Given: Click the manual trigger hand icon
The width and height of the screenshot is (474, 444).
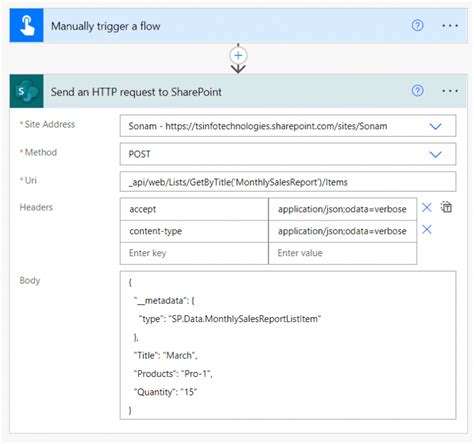Looking at the screenshot, I should click(26, 26).
